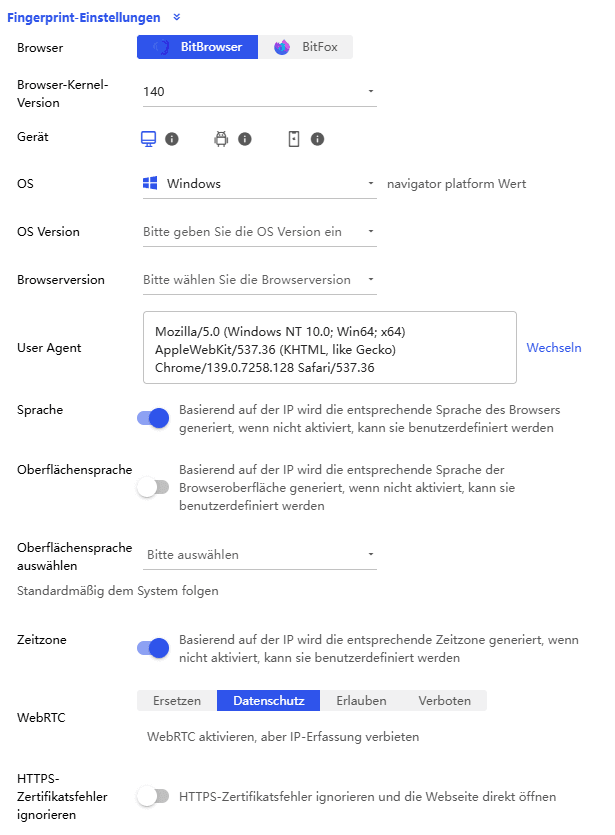Select the iPhone mobile device icon
The height and width of the screenshot is (835, 615).
(295, 138)
